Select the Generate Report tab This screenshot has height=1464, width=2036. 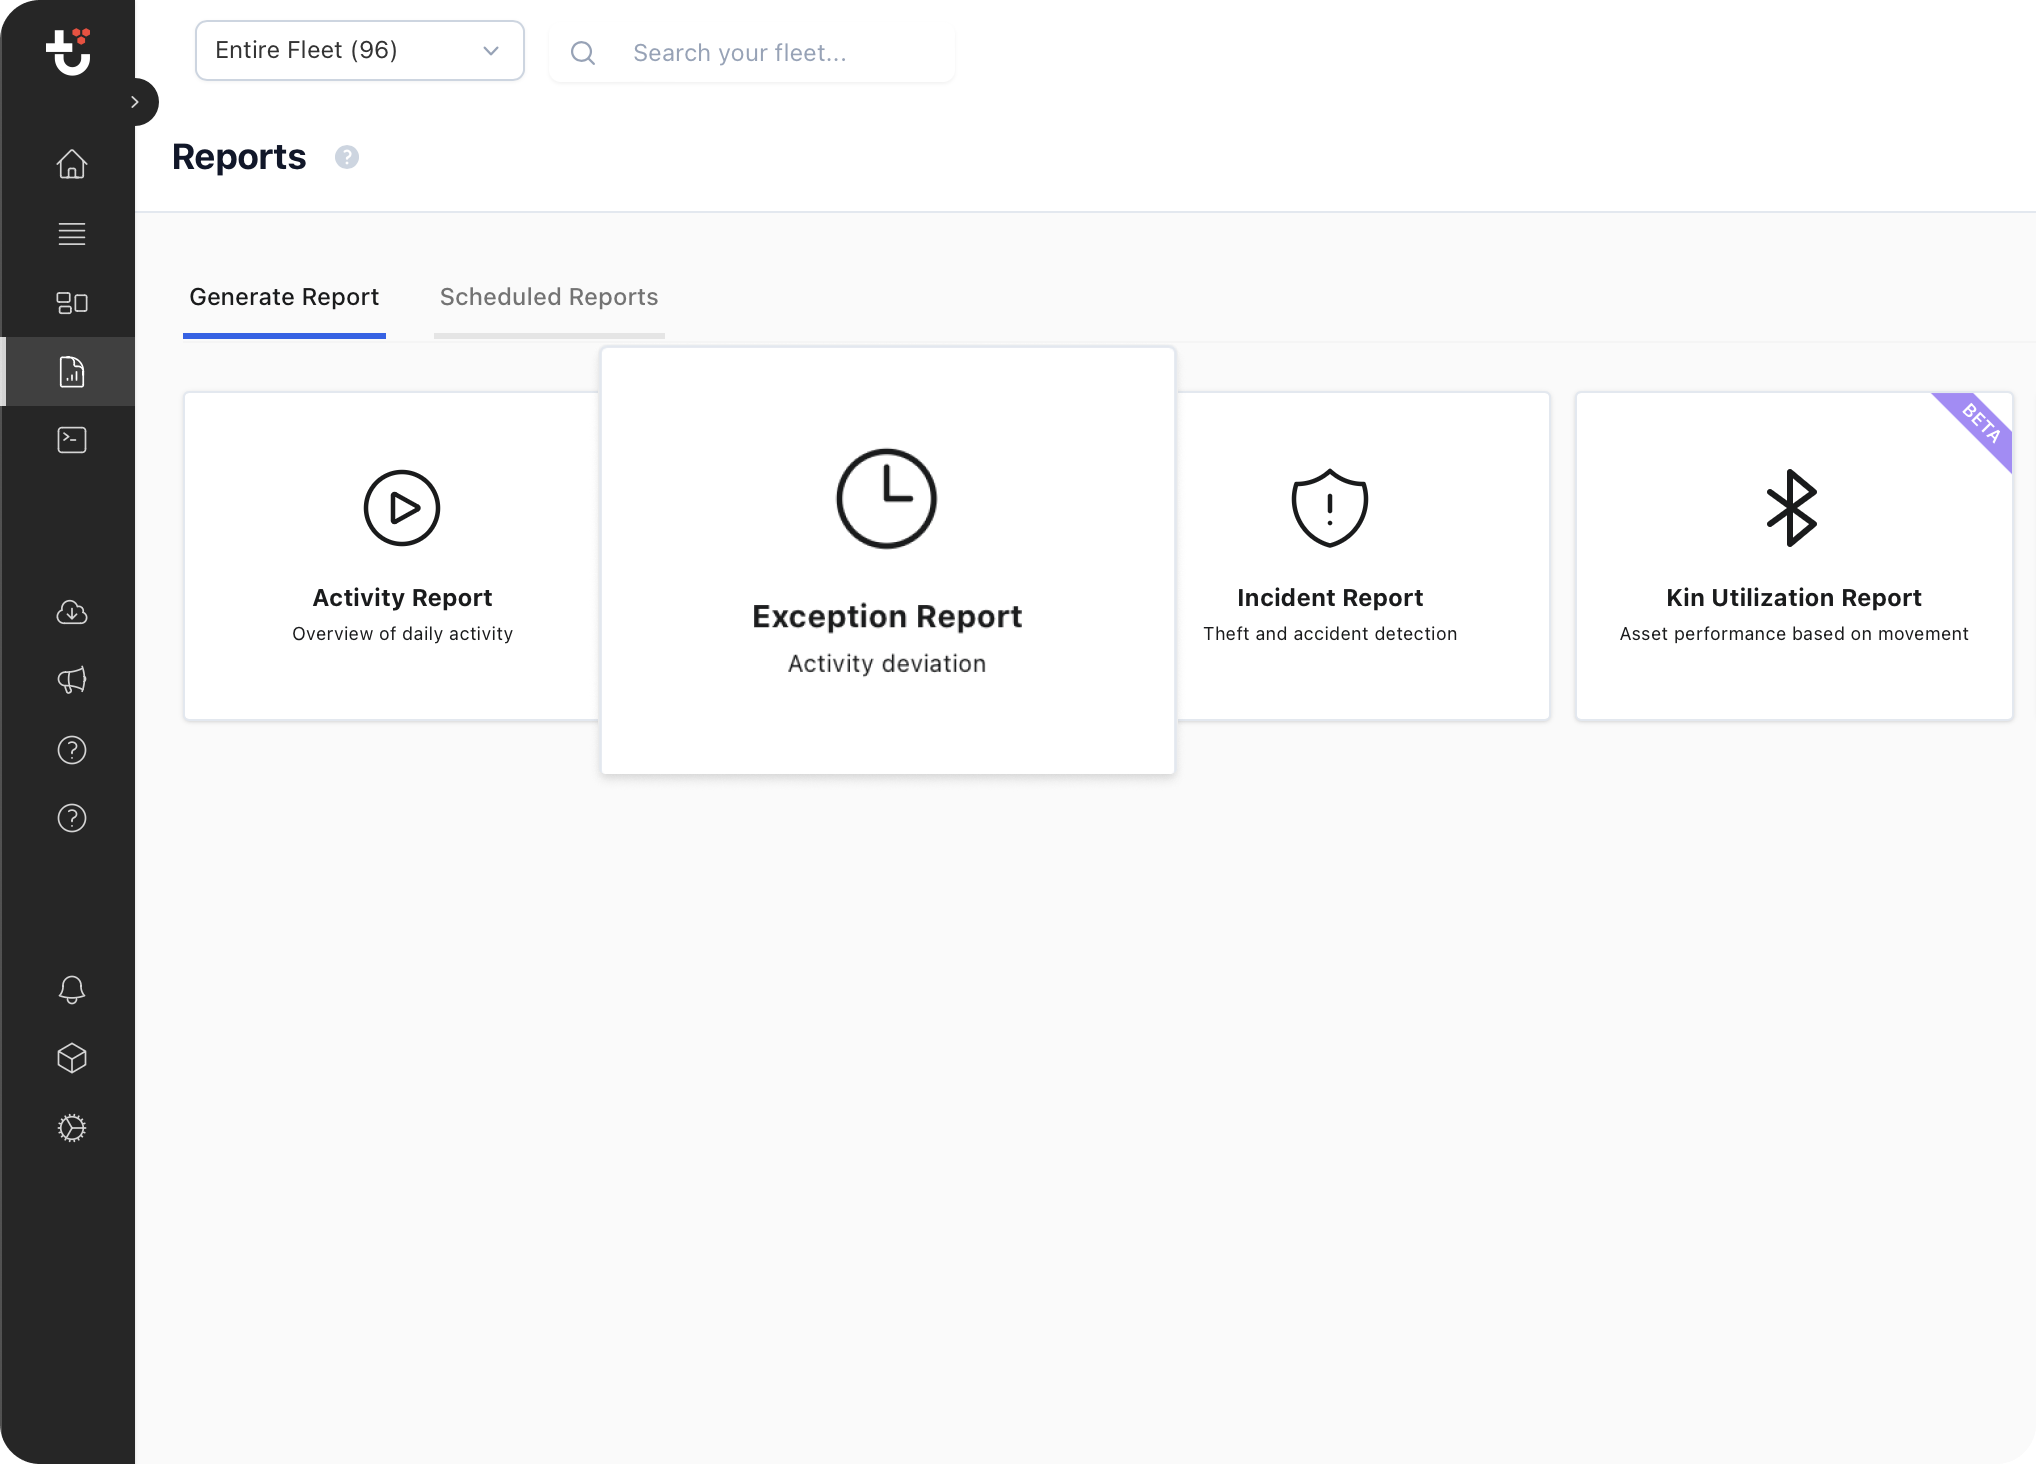[x=284, y=298]
